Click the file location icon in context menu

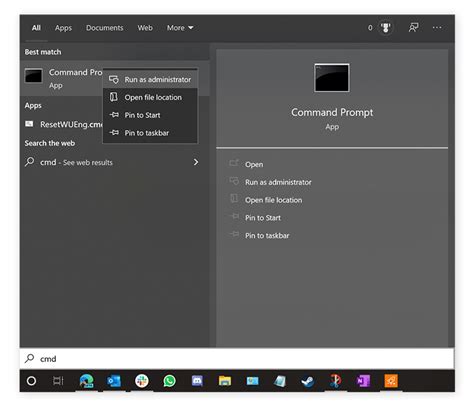tap(114, 97)
